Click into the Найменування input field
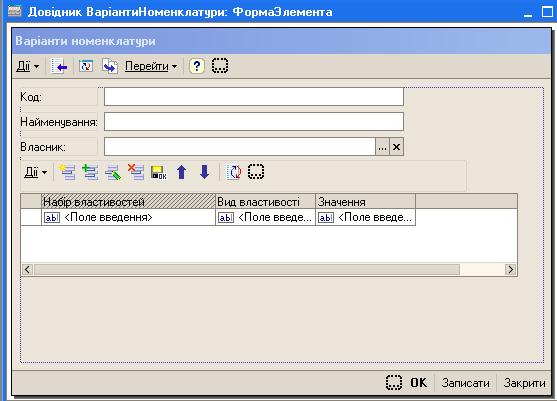This screenshot has width=557, height=401. click(x=254, y=122)
